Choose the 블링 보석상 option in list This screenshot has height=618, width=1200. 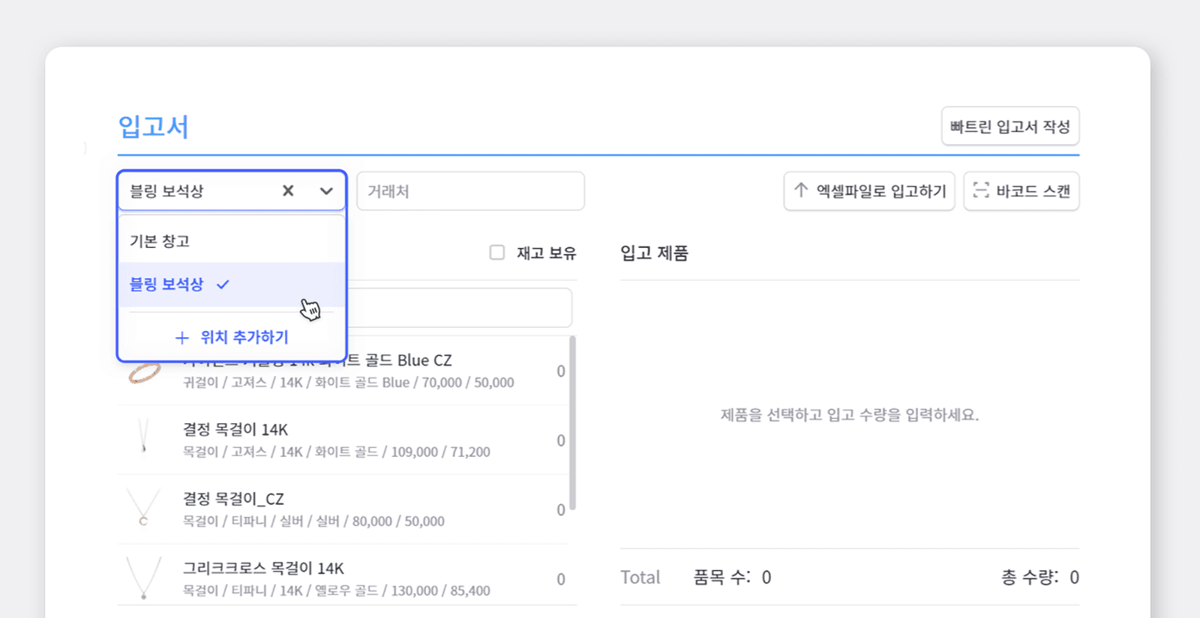point(167,285)
